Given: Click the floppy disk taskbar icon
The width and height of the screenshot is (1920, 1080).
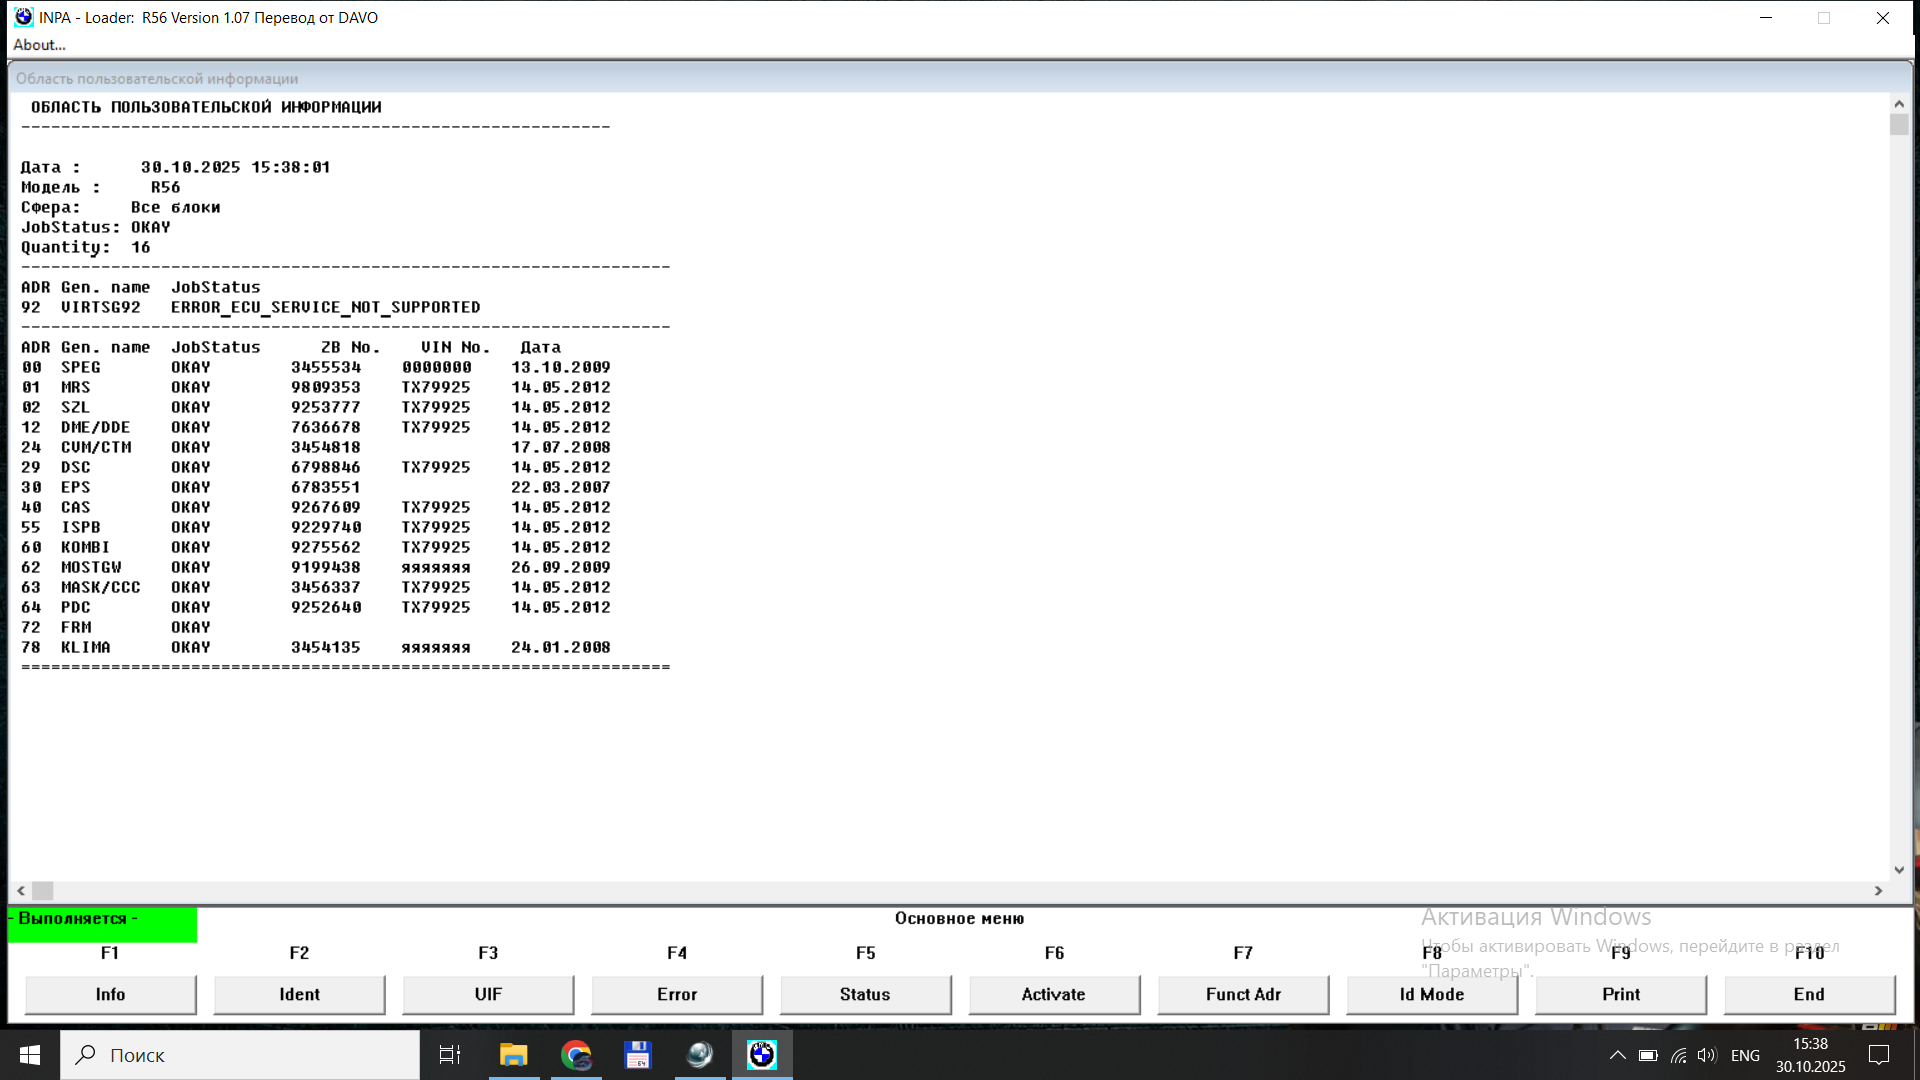Looking at the screenshot, I should 638,1055.
